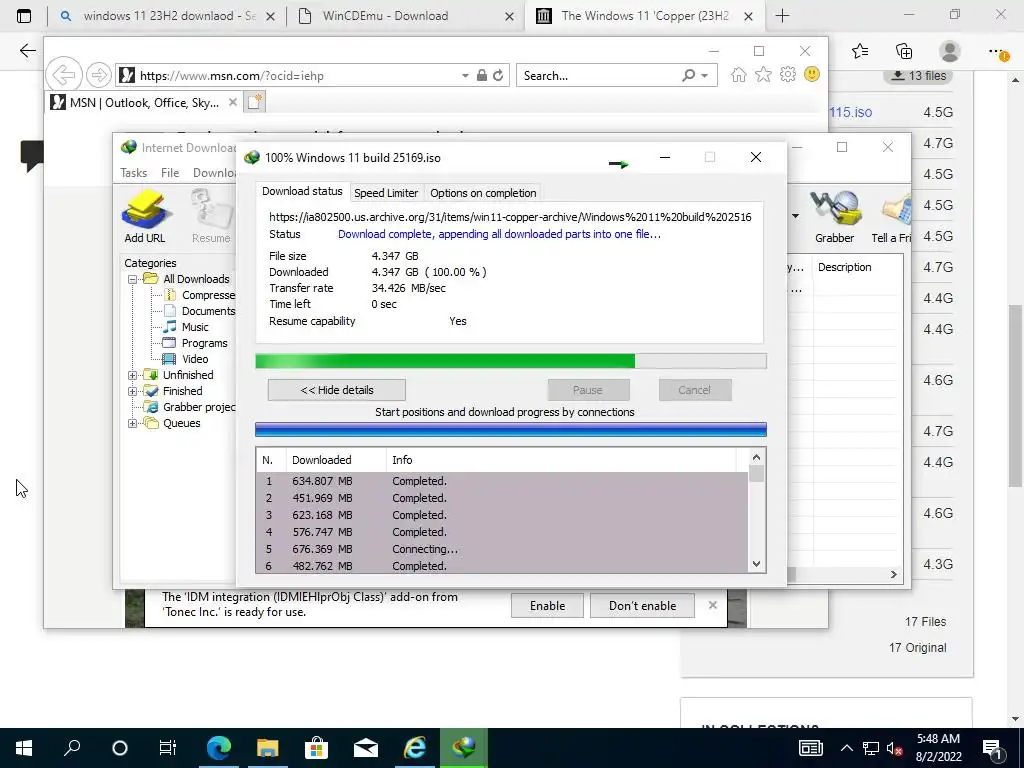Click Edge favorites star icon
The width and height of the screenshot is (1024, 768).
(860, 51)
